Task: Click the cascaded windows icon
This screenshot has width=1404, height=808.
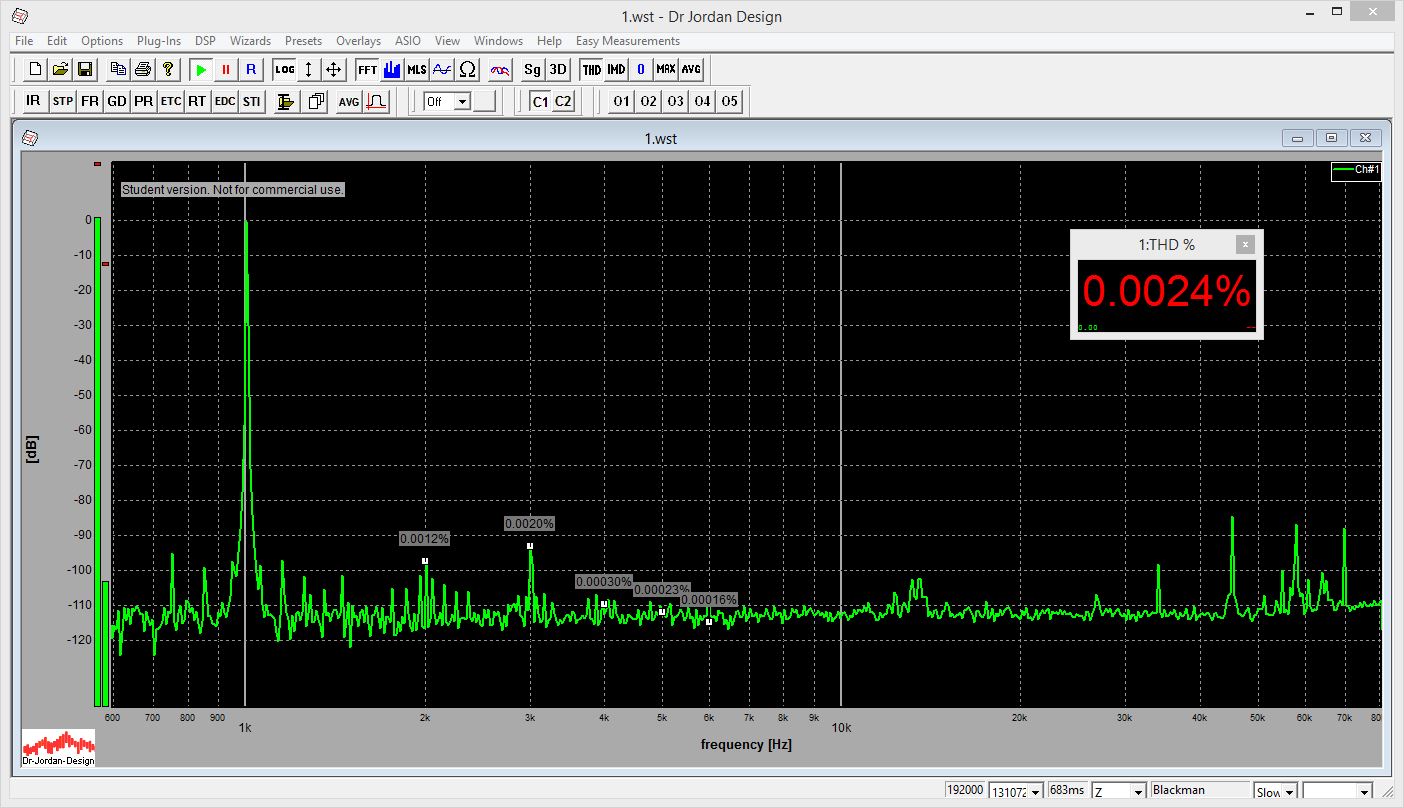Action: click(x=317, y=101)
